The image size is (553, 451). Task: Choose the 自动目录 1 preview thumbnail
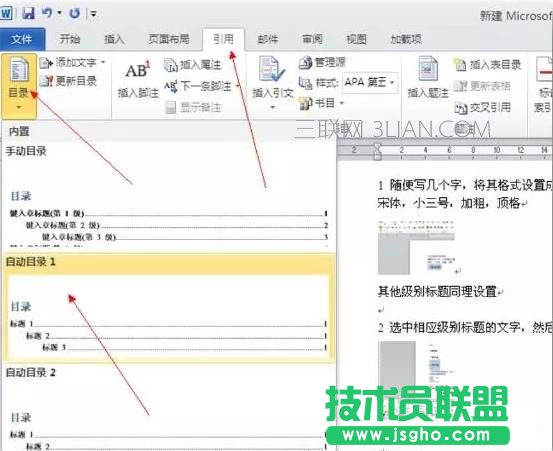point(169,317)
